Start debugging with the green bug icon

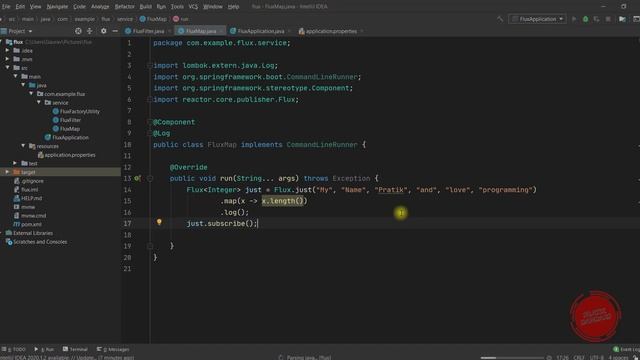pyautogui.click(x=585, y=19)
